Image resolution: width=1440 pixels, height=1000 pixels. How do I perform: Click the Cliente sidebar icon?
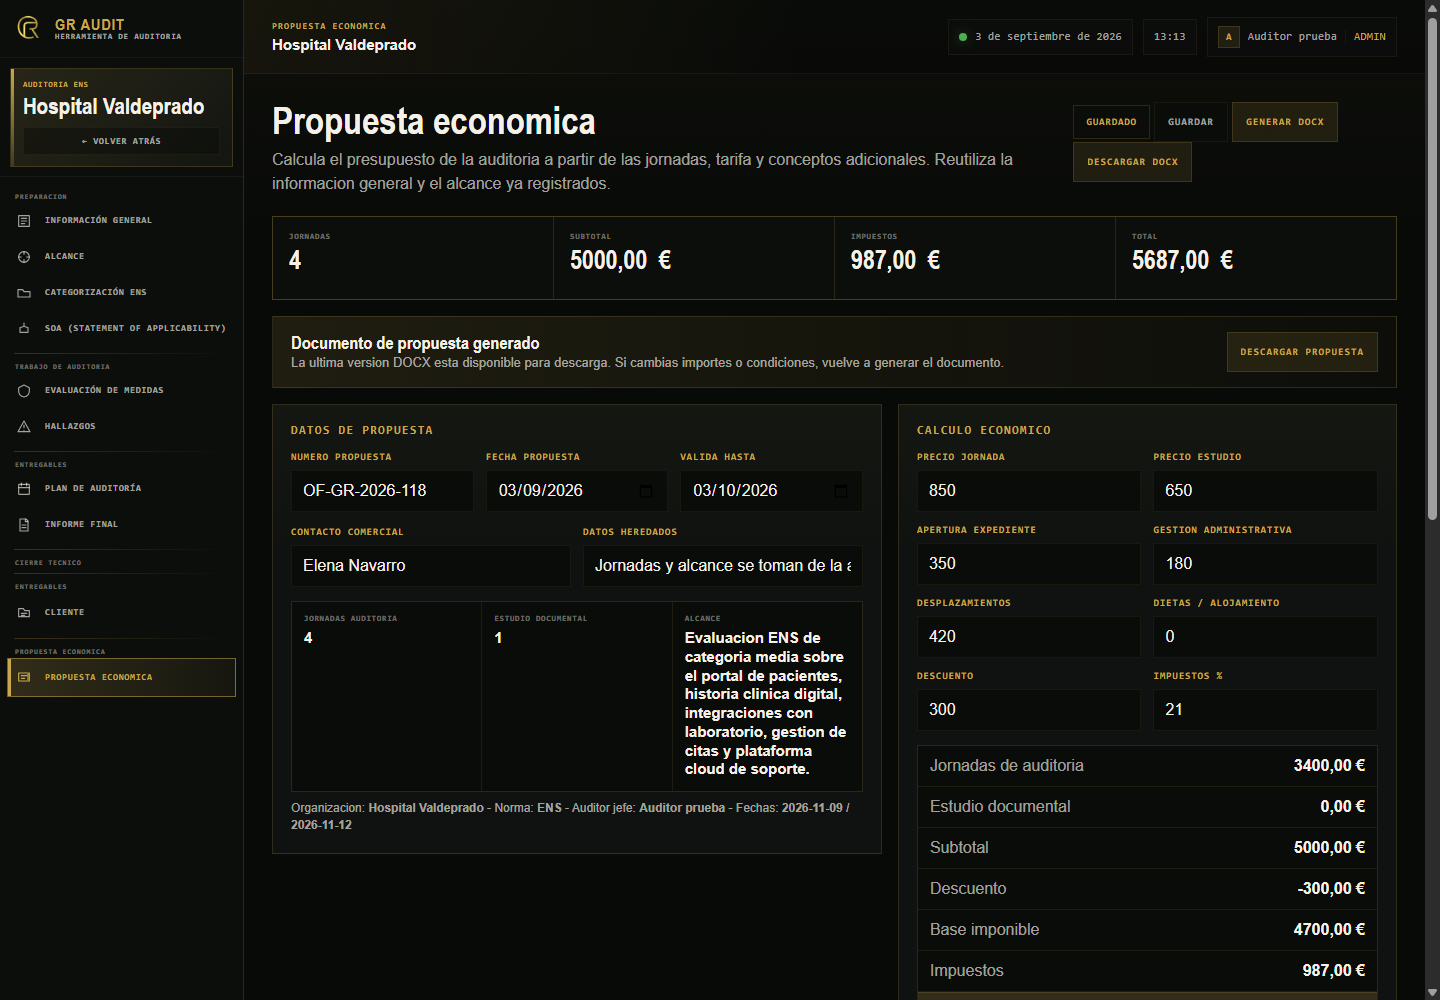pyautogui.click(x=24, y=612)
